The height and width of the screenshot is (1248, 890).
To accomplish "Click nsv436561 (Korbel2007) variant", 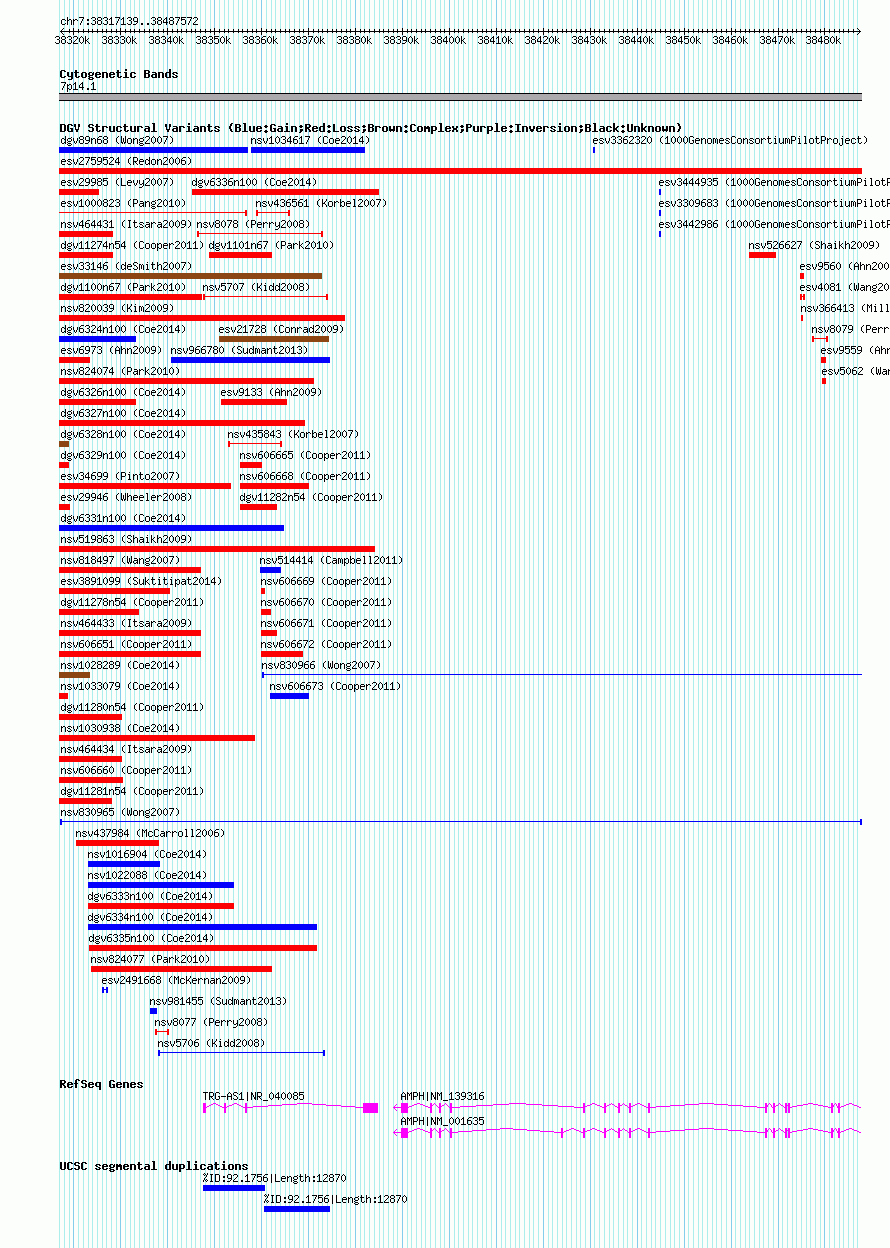I will tap(321, 203).
